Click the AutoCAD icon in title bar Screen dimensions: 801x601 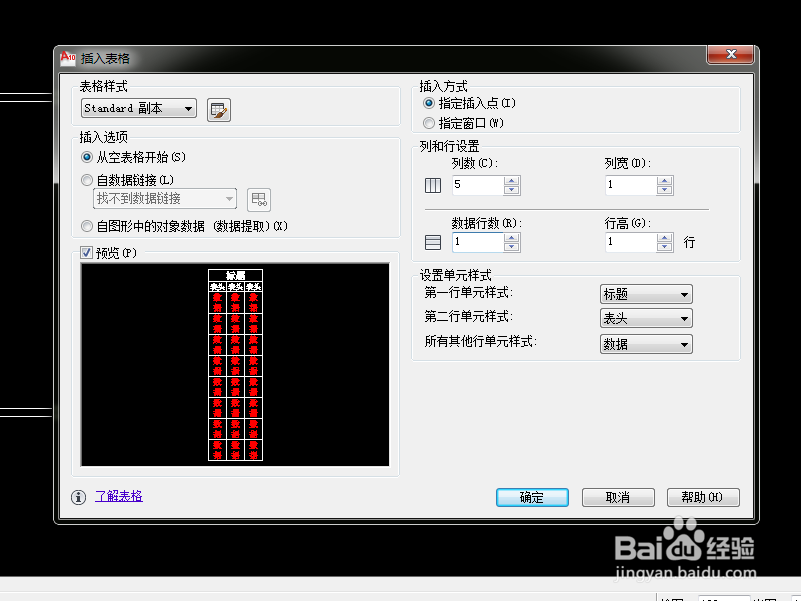pos(67,58)
